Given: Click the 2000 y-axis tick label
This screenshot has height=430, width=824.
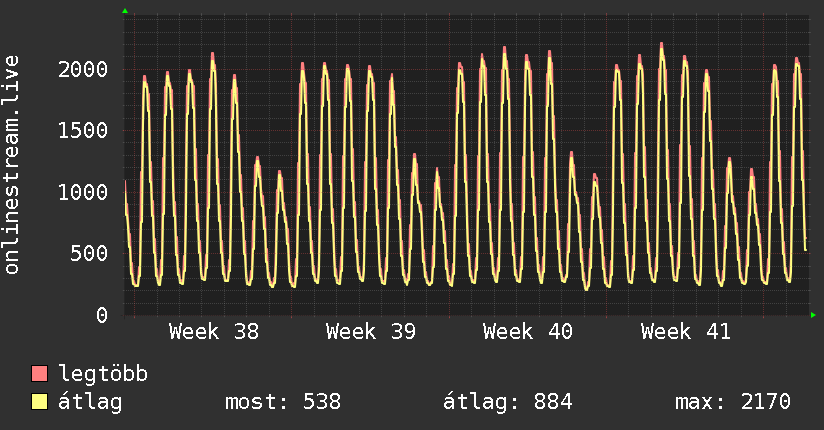Looking at the screenshot, I should point(83,69).
